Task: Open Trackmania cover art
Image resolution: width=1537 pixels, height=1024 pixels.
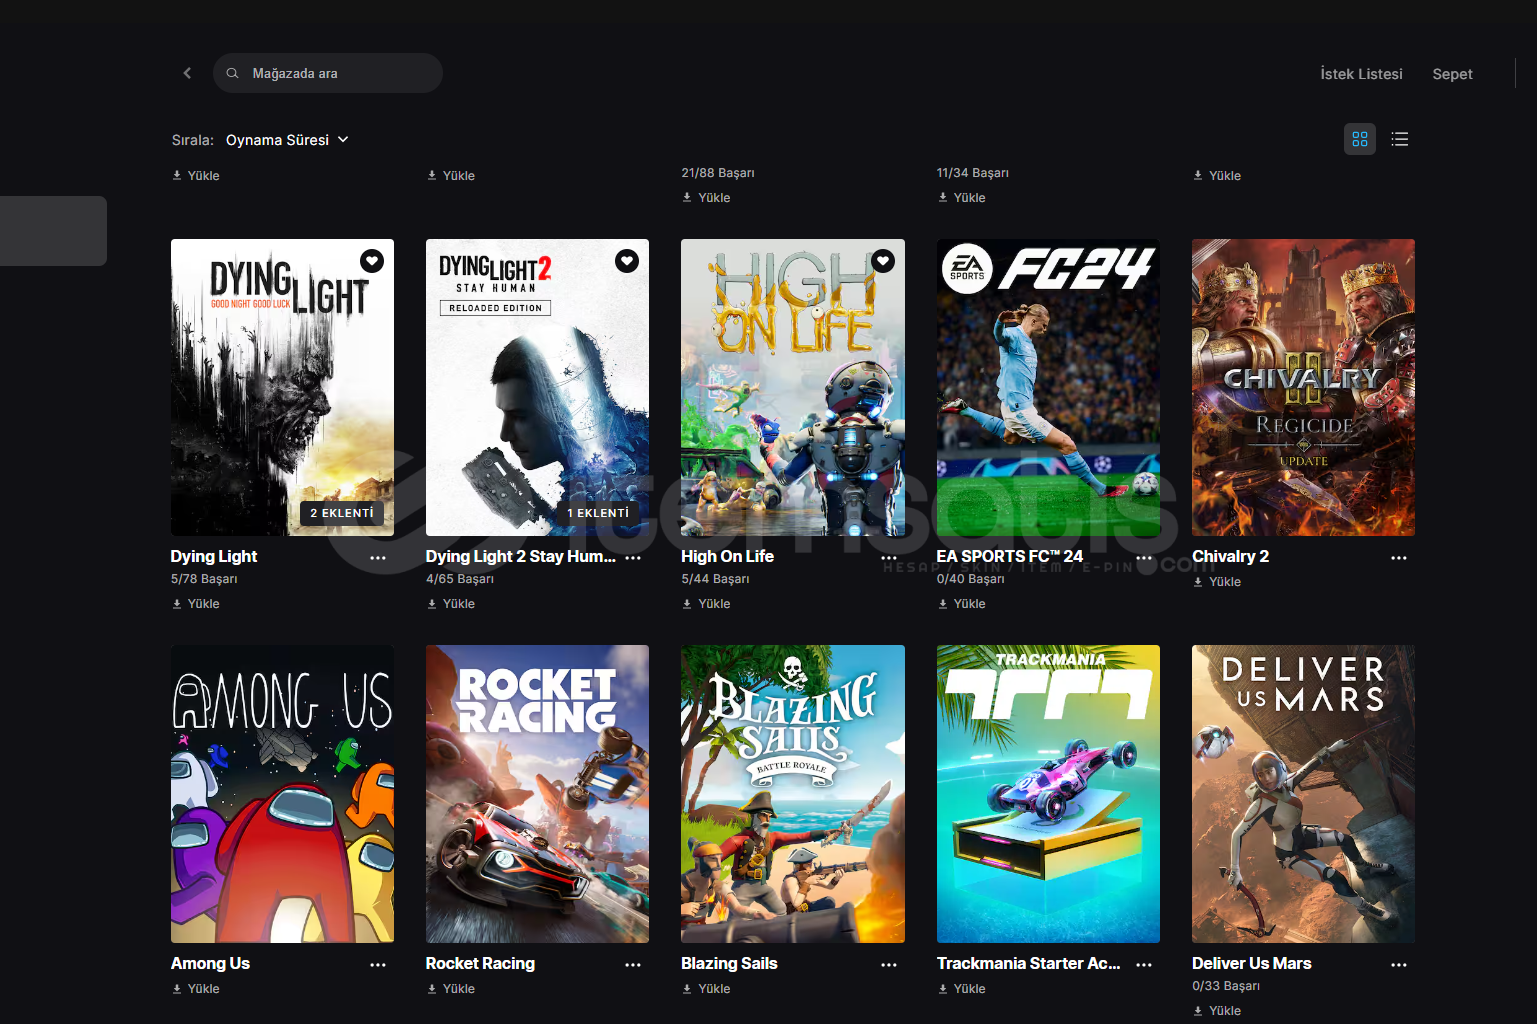Action: pyautogui.click(x=1048, y=794)
